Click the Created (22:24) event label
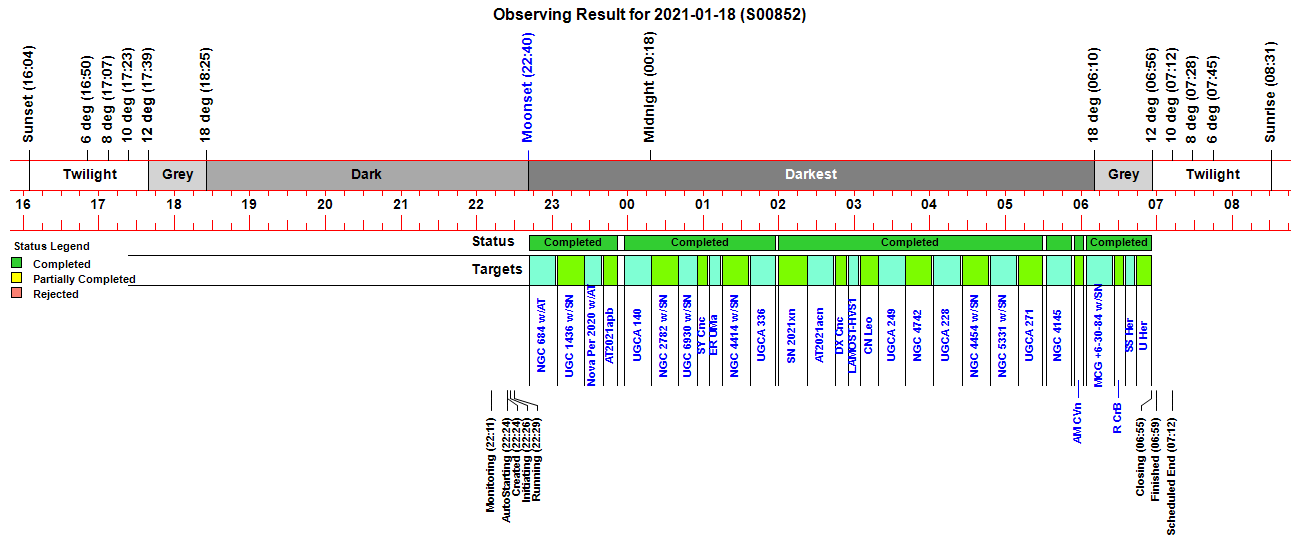Viewport: 1300px width, 560px height. (x=517, y=456)
